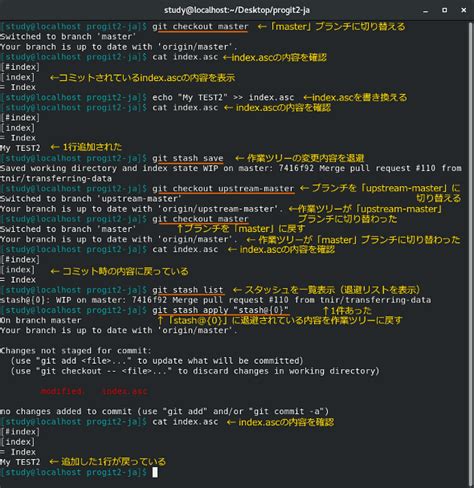
Task: Click the "On branch master" output line
Action: click(41, 320)
